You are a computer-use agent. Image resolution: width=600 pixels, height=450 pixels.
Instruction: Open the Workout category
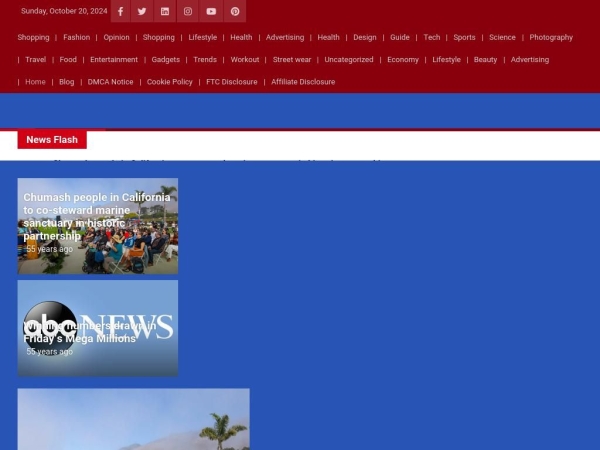pyautogui.click(x=245, y=60)
